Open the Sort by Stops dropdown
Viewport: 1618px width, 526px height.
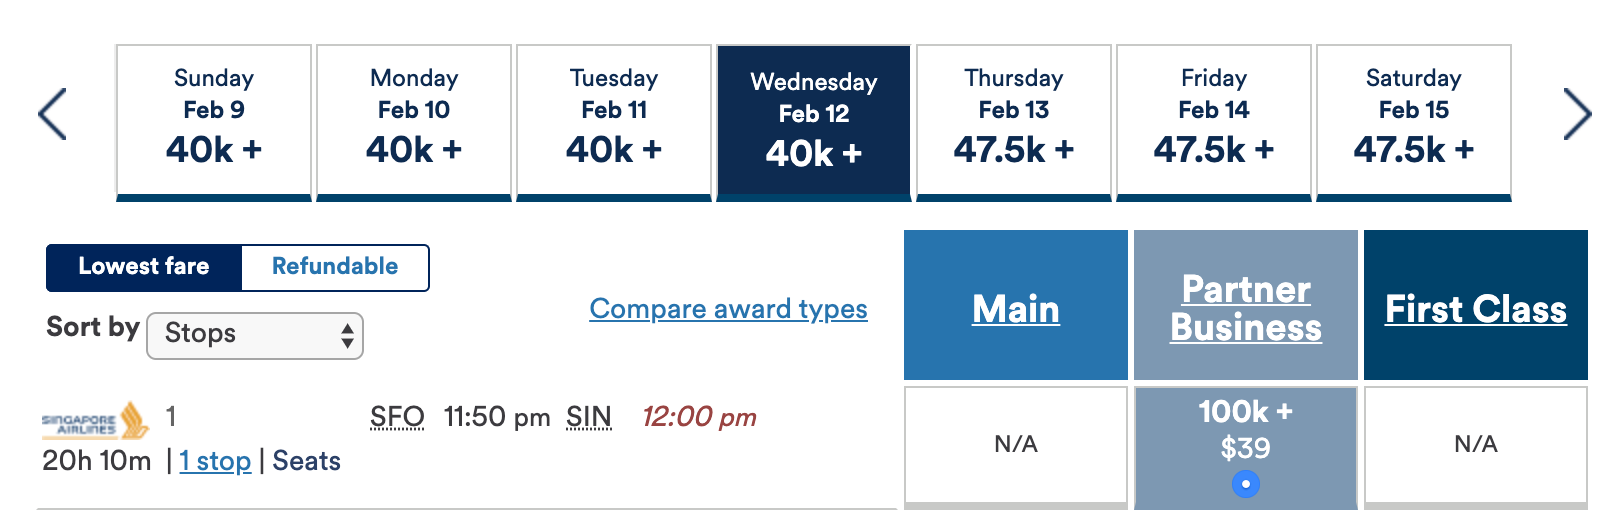[255, 335]
